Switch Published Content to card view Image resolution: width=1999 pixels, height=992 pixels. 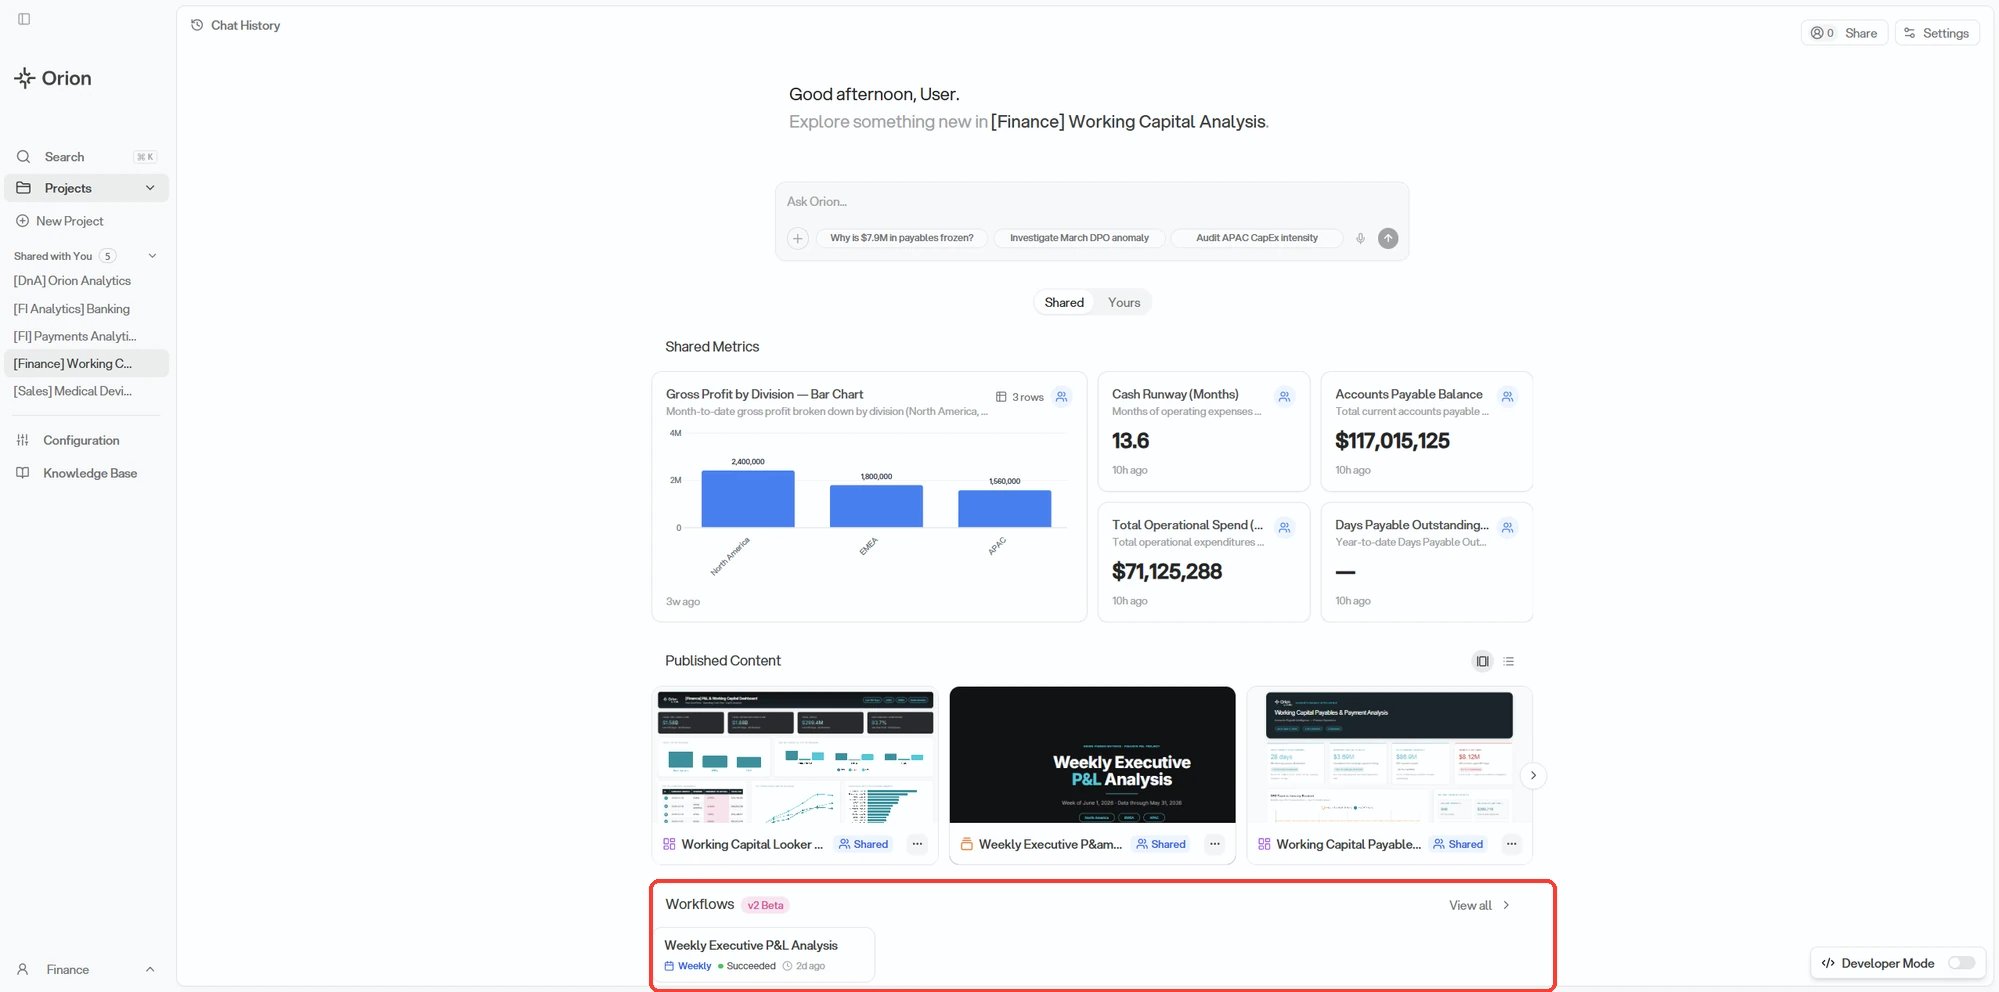1482,661
